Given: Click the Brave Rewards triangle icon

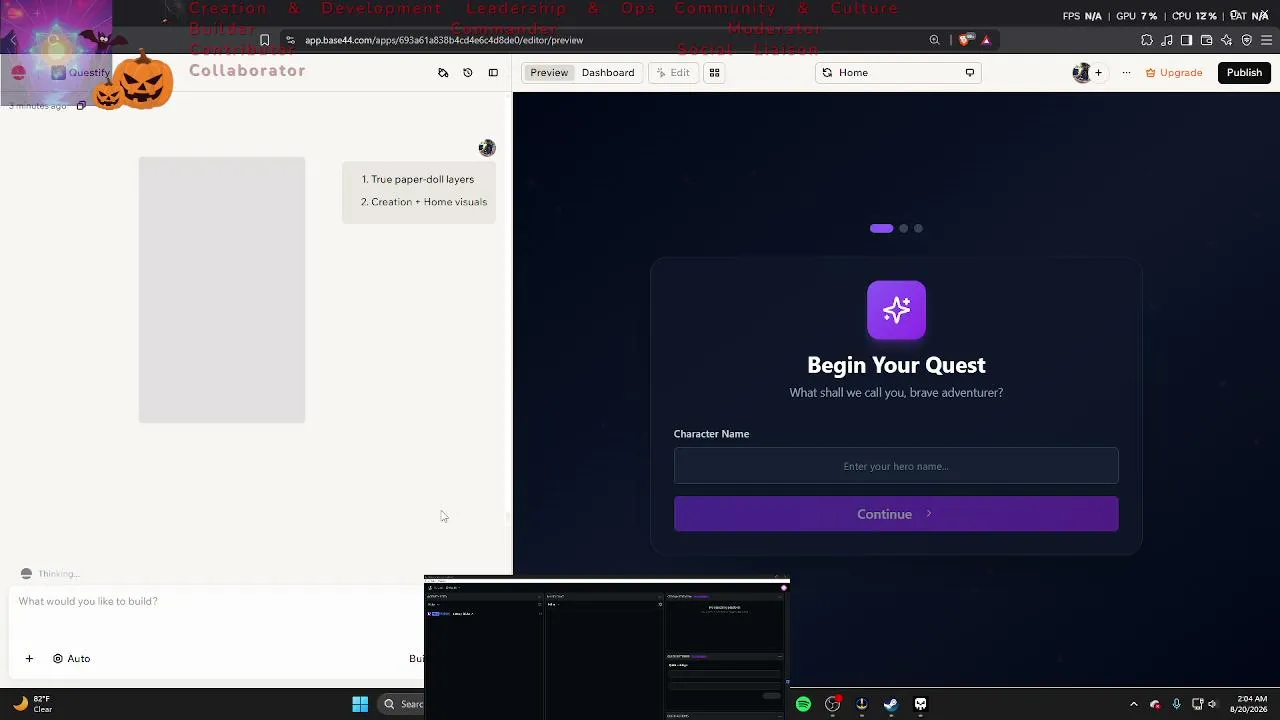Looking at the screenshot, I should click(x=986, y=40).
